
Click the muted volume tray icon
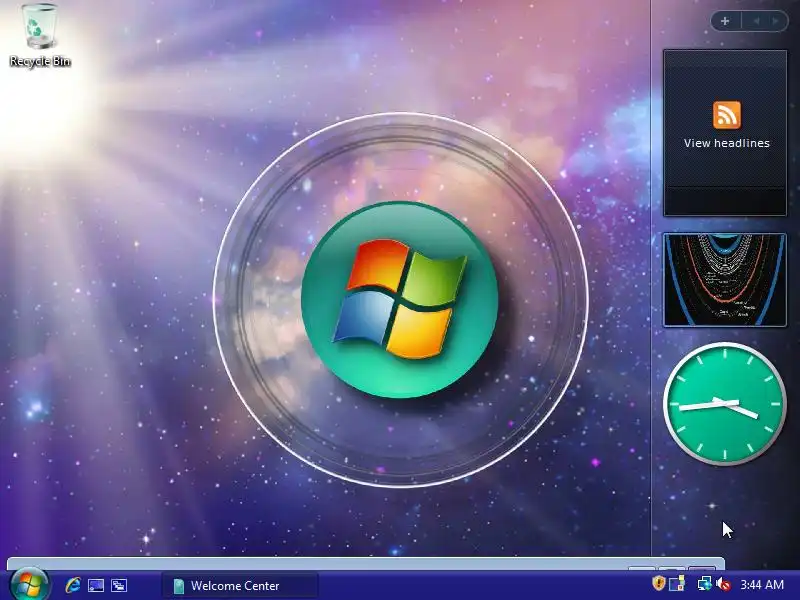[x=723, y=584]
